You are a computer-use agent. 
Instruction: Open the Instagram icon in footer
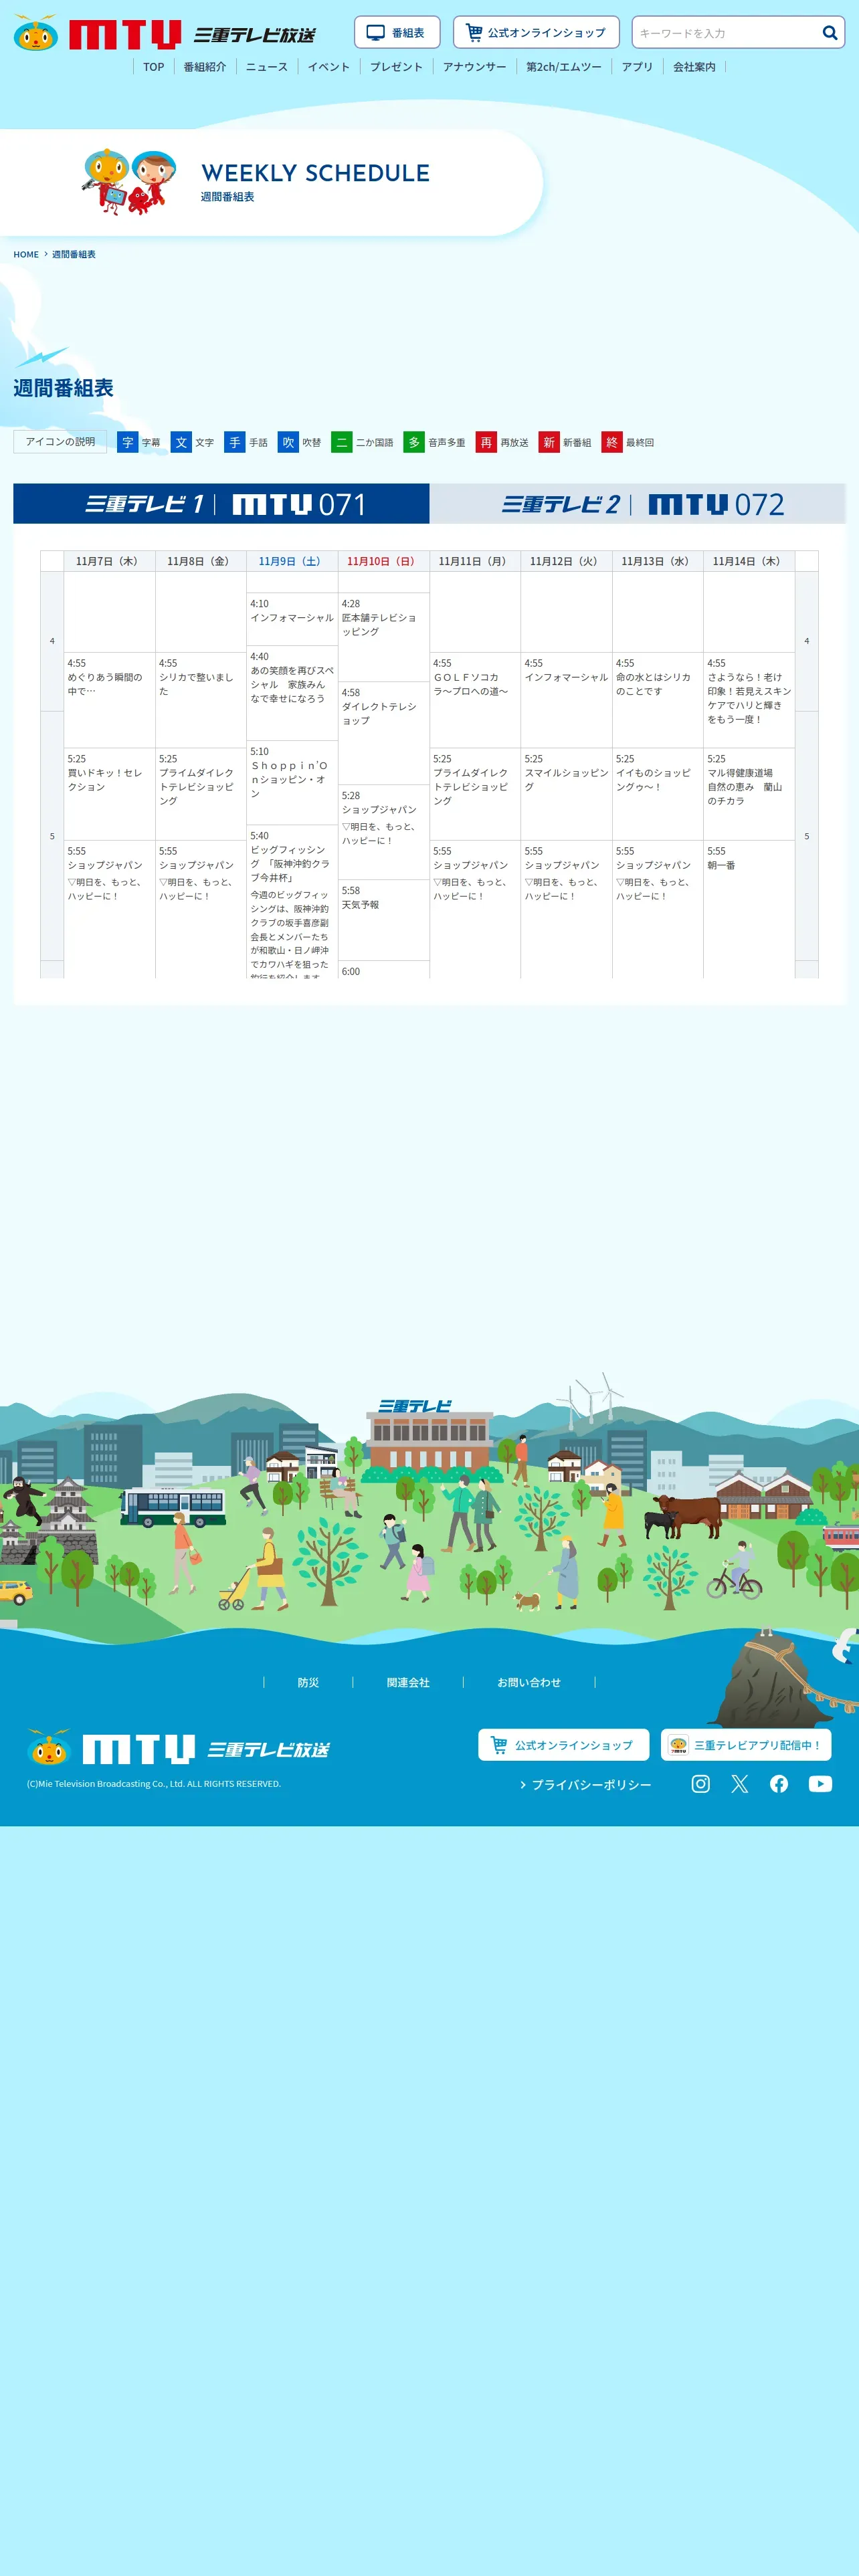tap(701, 1783)
